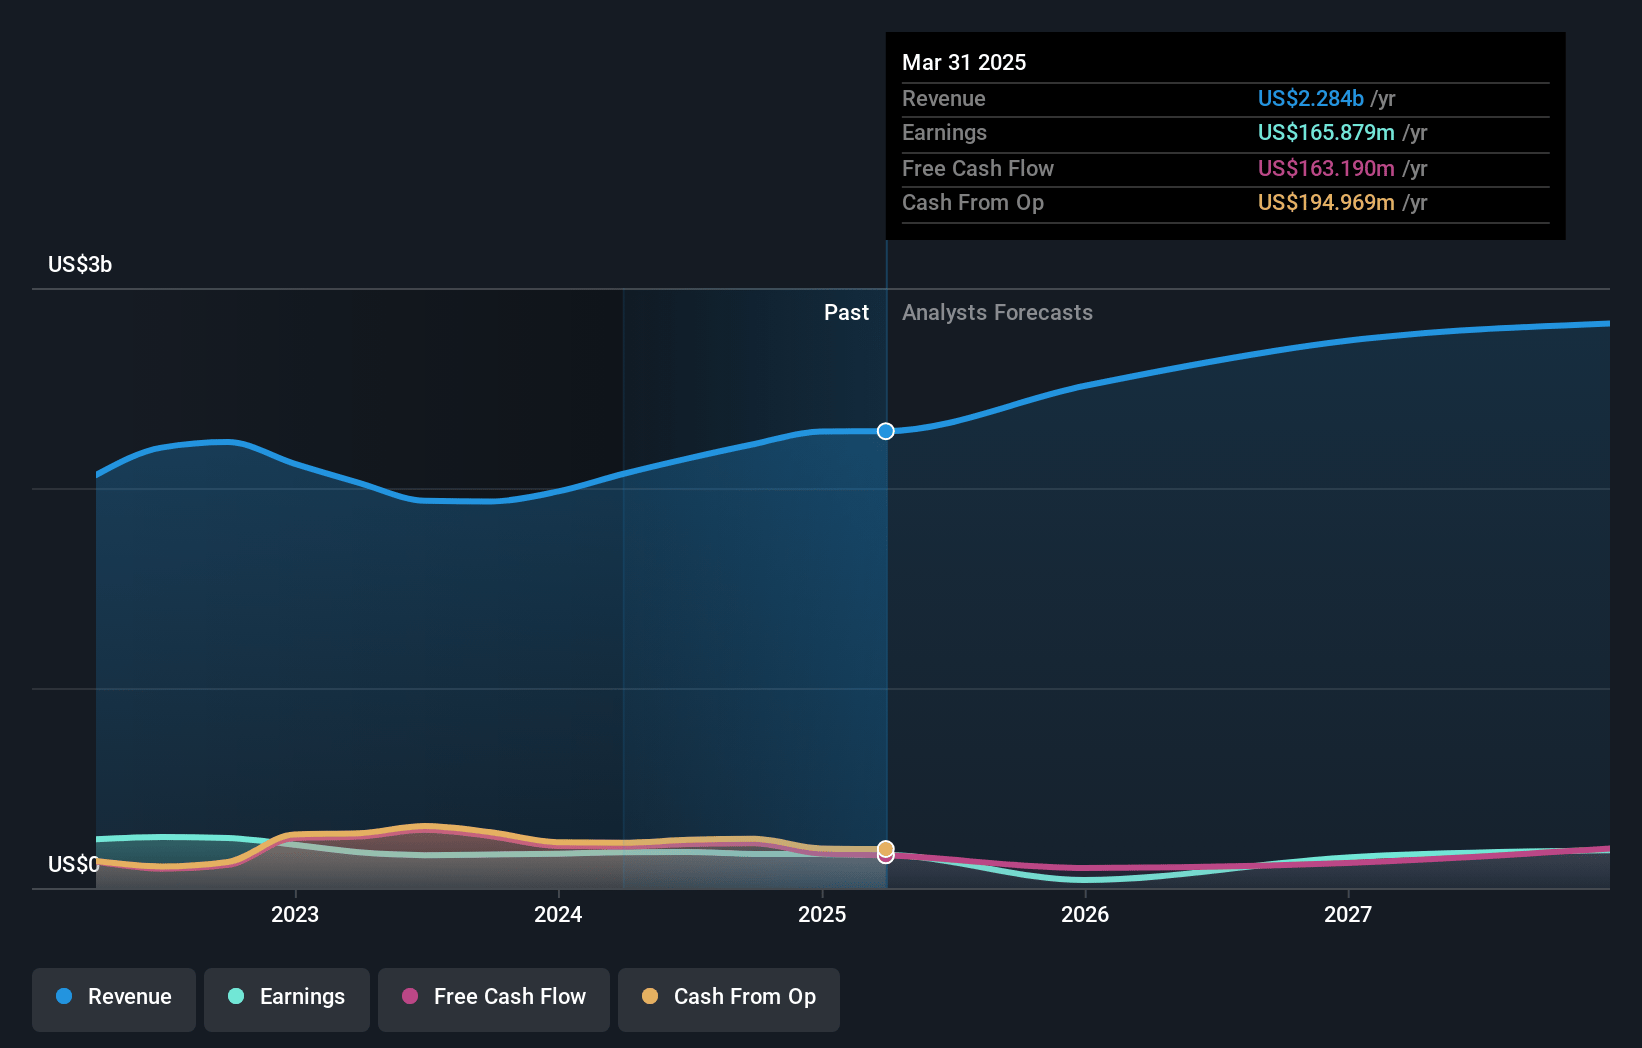The width and height of the screenshot is (1642, 1048).
Task: Click the 2027 x-axis label
Action: tap(1348, 914)
